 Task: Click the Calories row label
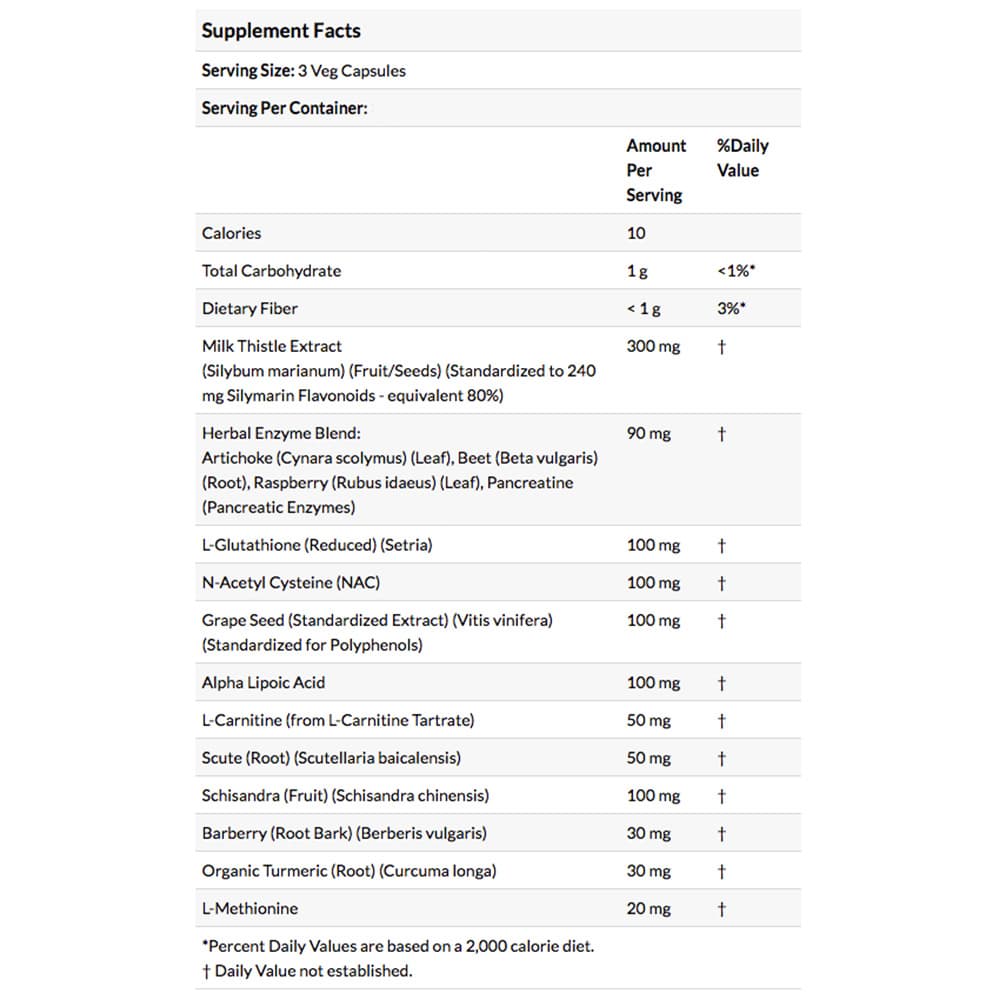(231, 233)
